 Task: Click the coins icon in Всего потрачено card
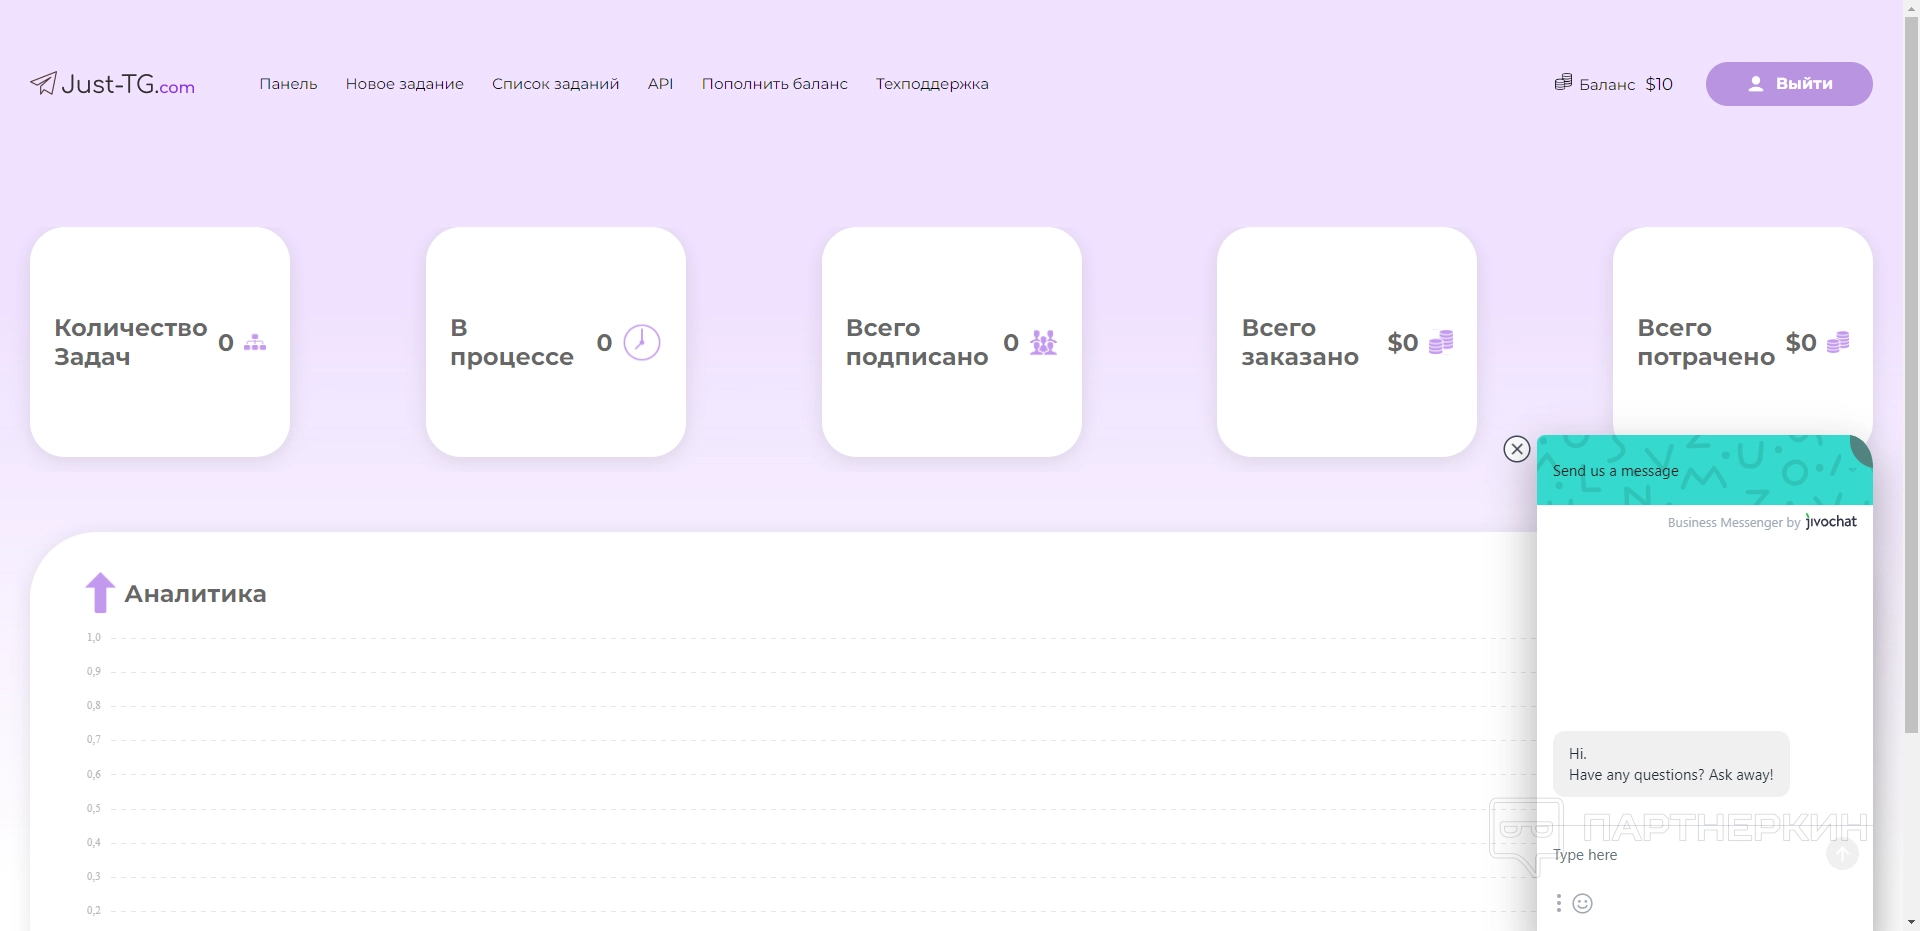click(x=1838, y=342)
